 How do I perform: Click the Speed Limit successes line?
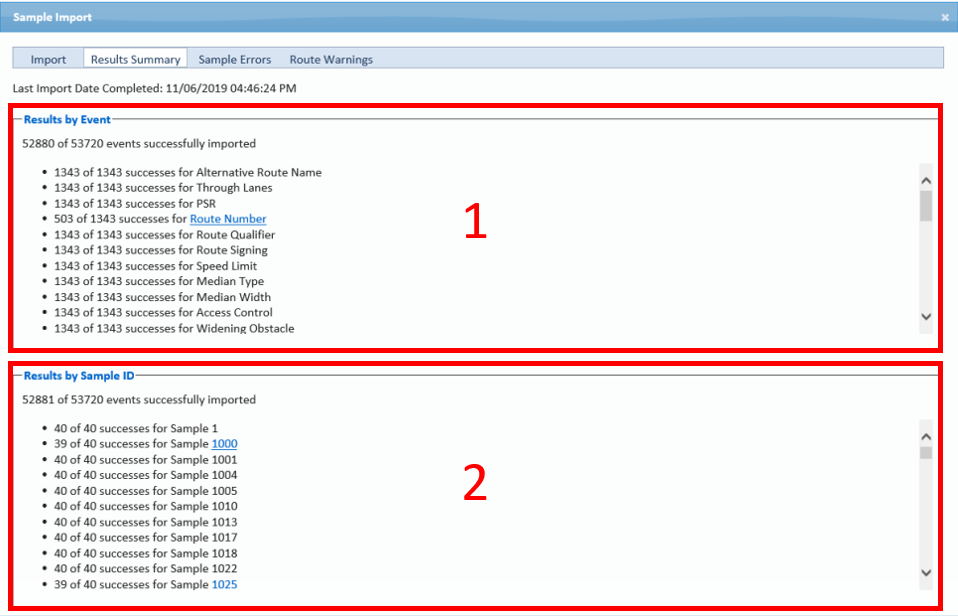155,266
